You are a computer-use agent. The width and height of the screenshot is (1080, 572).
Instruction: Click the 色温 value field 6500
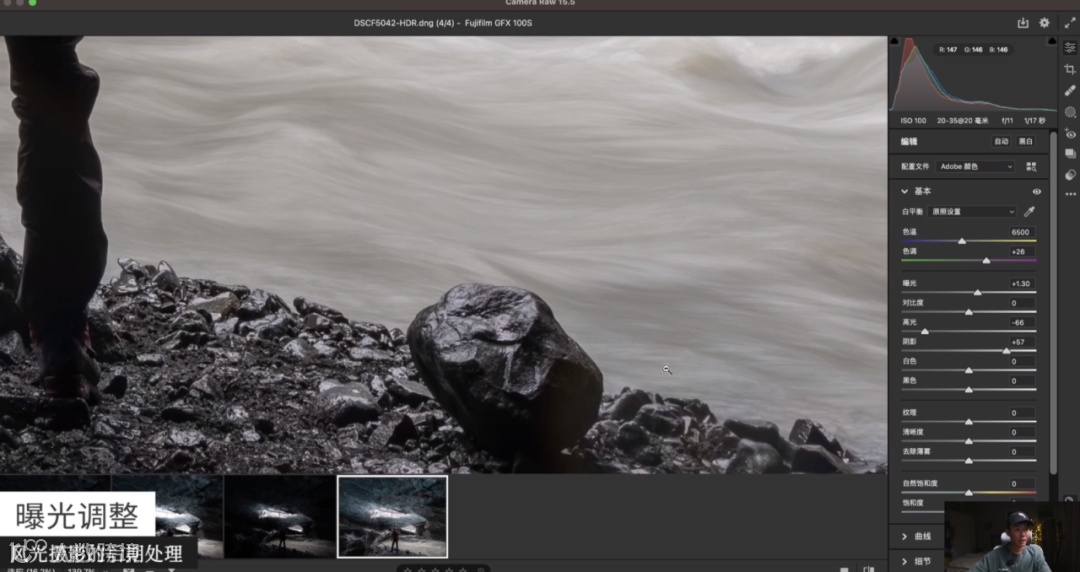[1020, 232]
